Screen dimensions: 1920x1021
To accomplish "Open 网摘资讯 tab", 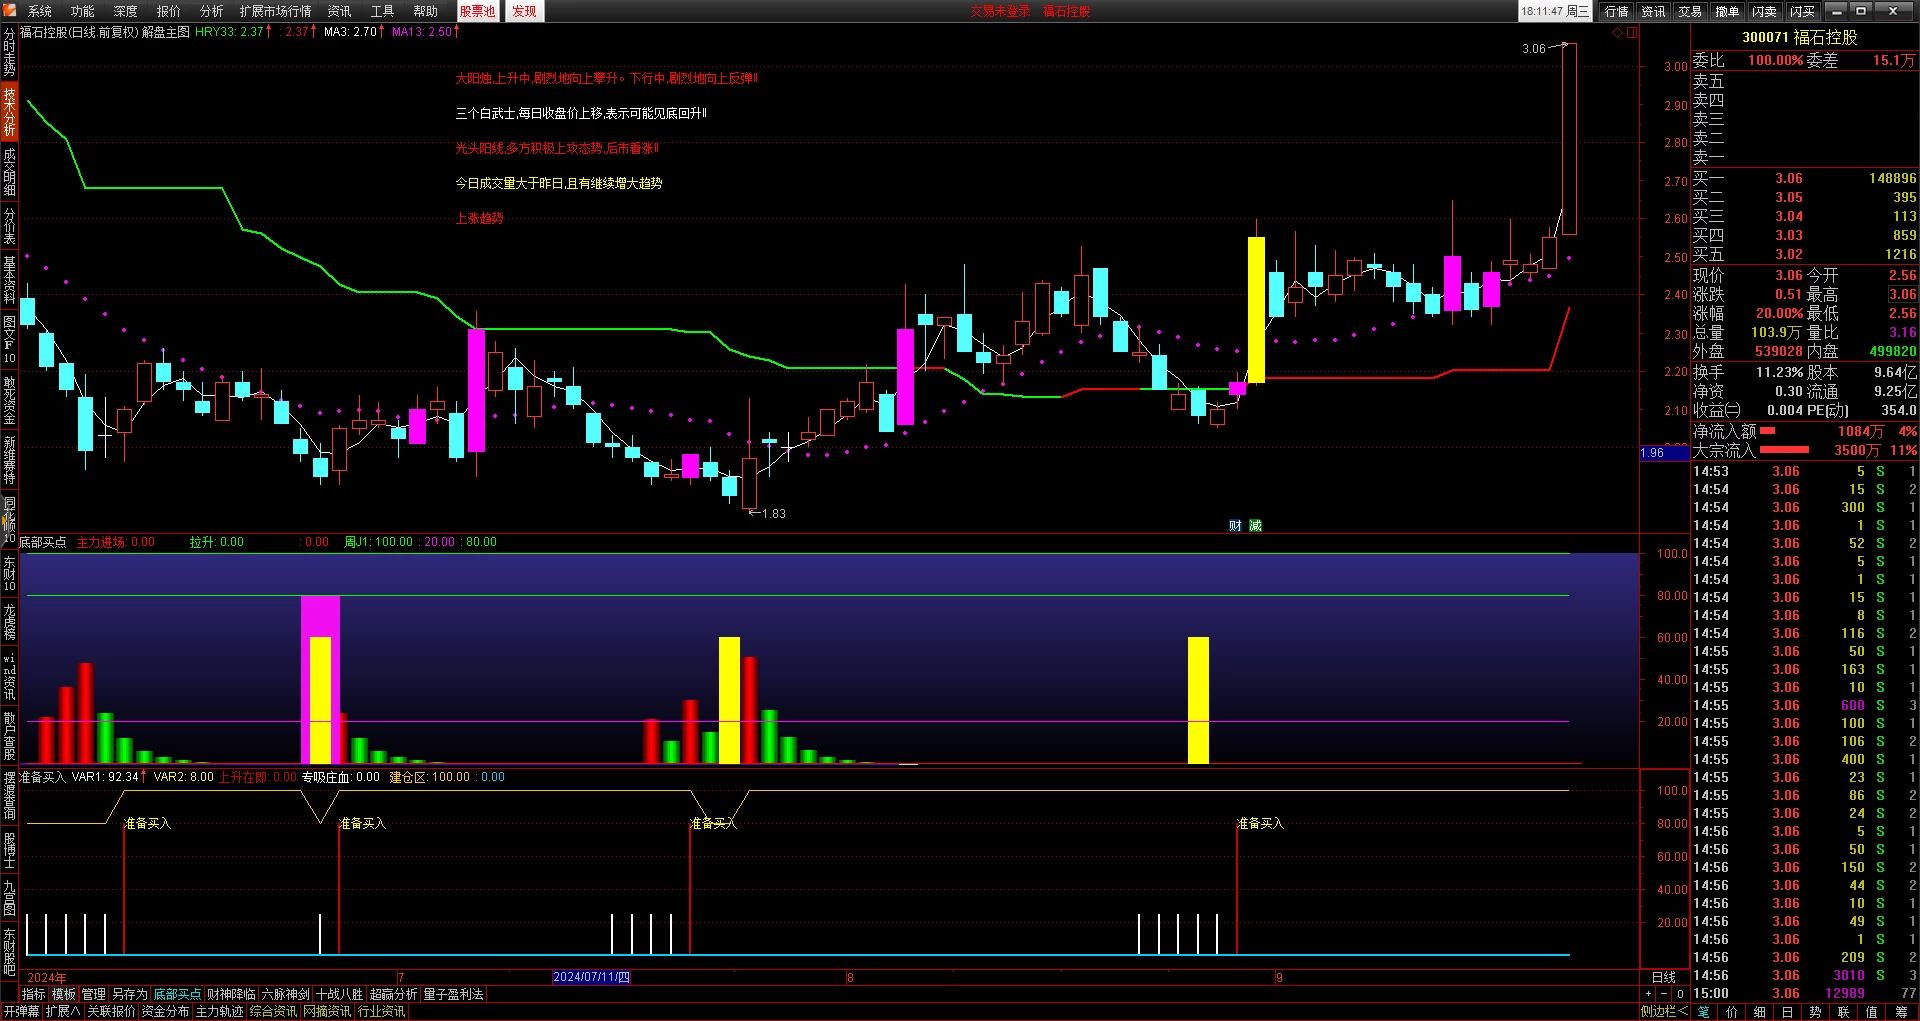I will point(327,1011).
